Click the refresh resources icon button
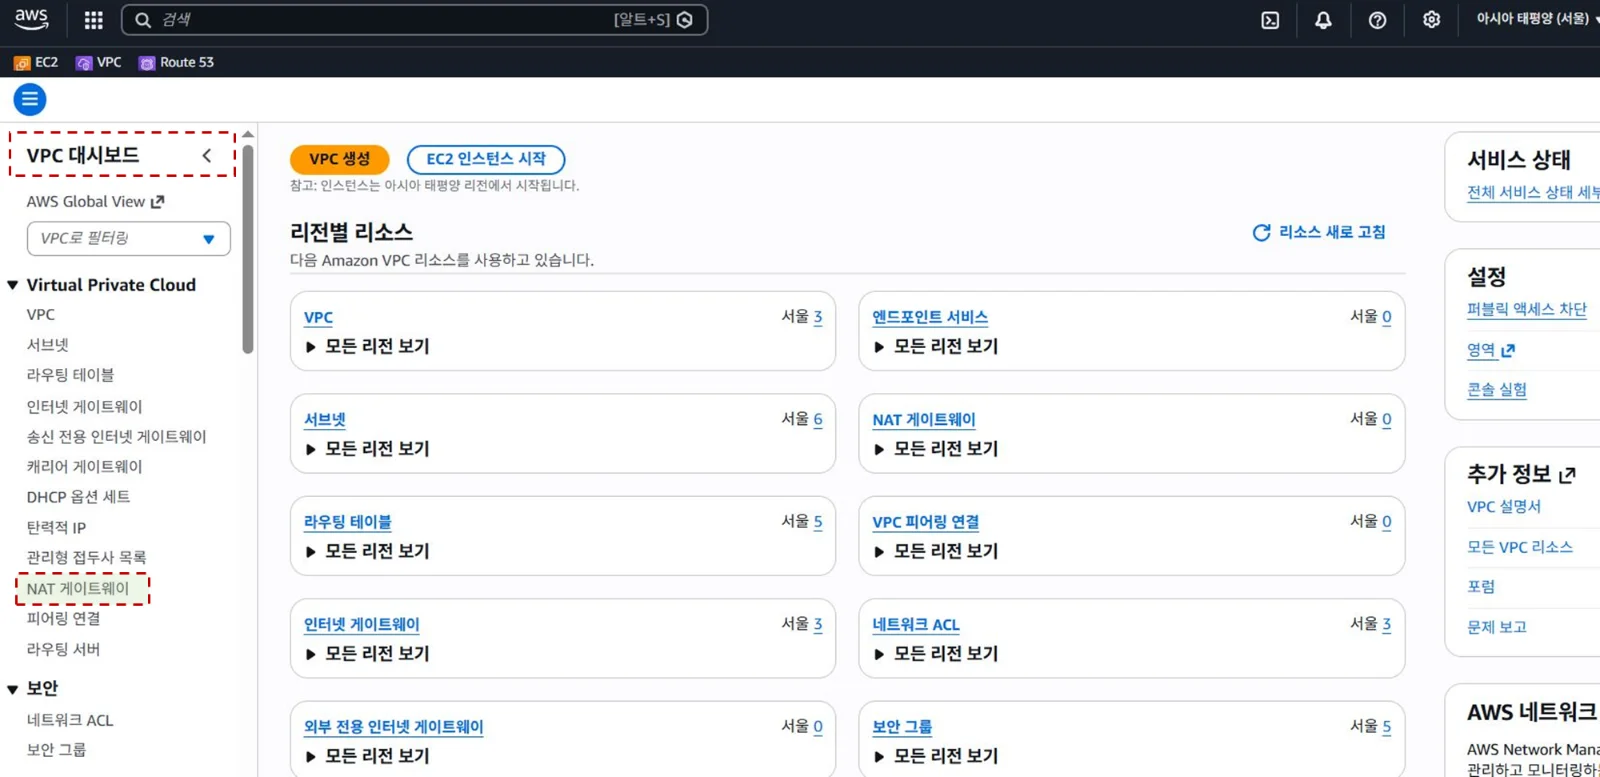Image resolution: width=1600 pixels, height=777 pixels. [1261, 232]
